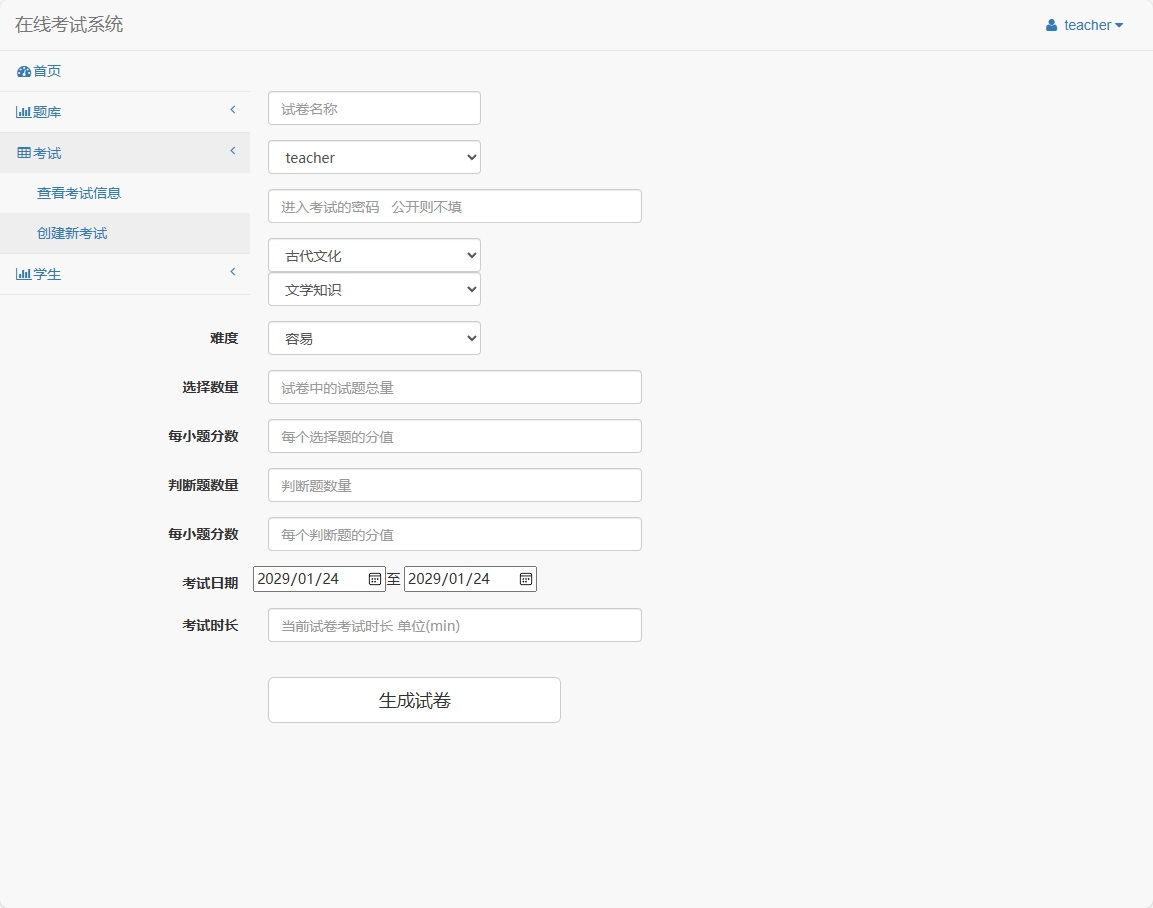Open the calendar icon on the start exam date

click(373, 578)
